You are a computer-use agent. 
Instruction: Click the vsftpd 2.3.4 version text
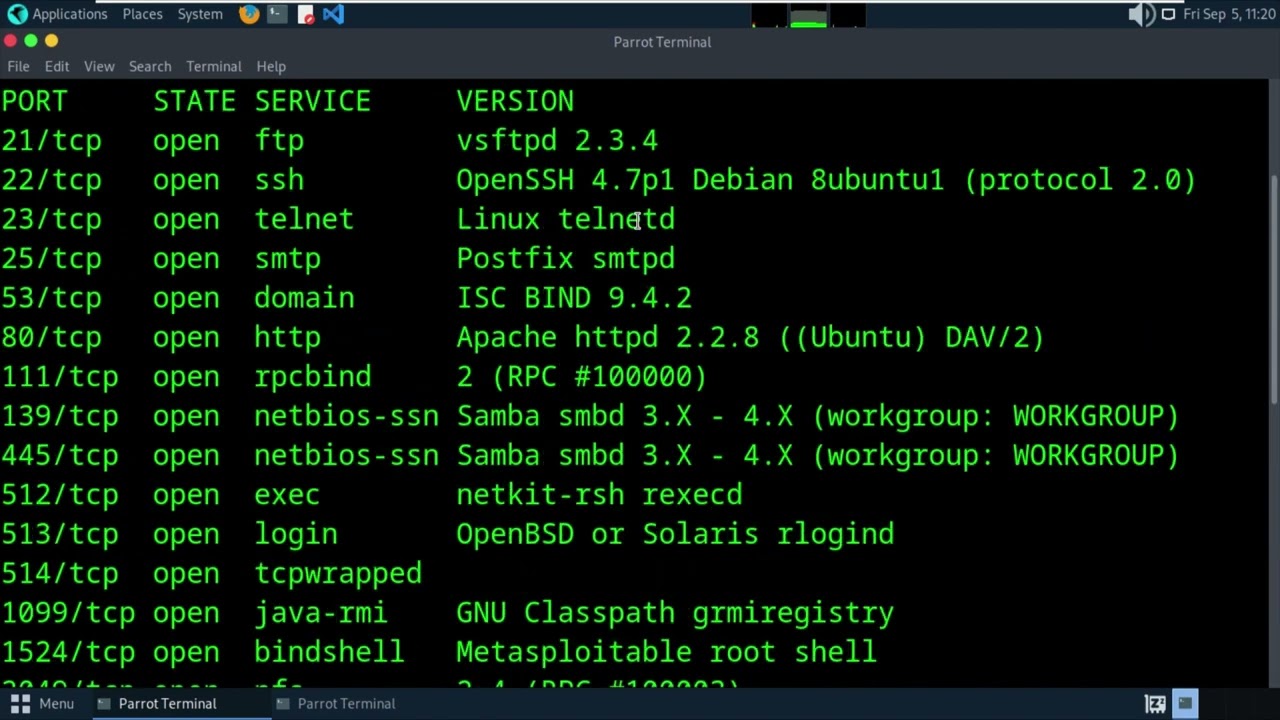557,141
